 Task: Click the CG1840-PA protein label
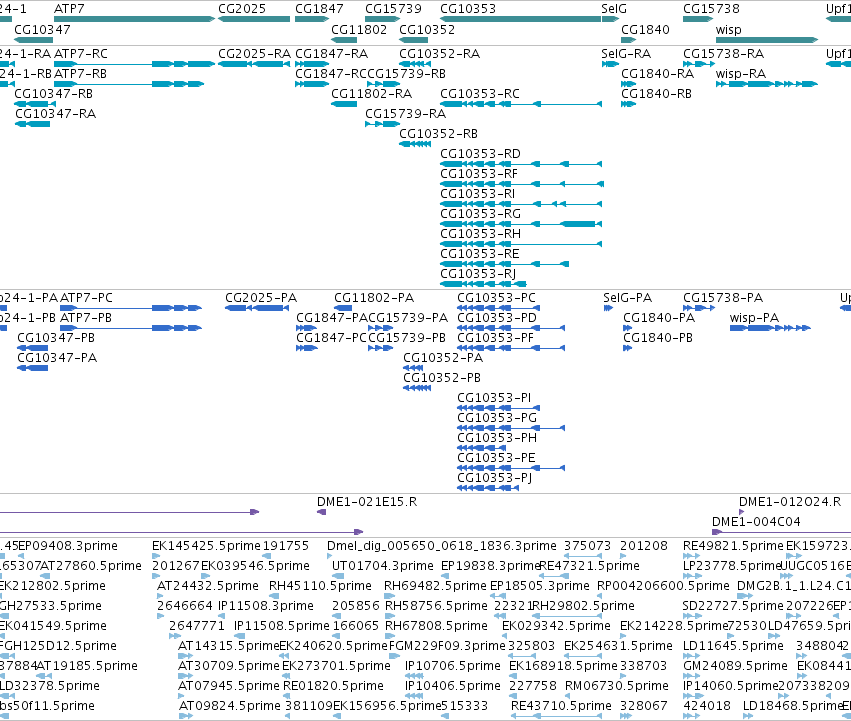659,318
